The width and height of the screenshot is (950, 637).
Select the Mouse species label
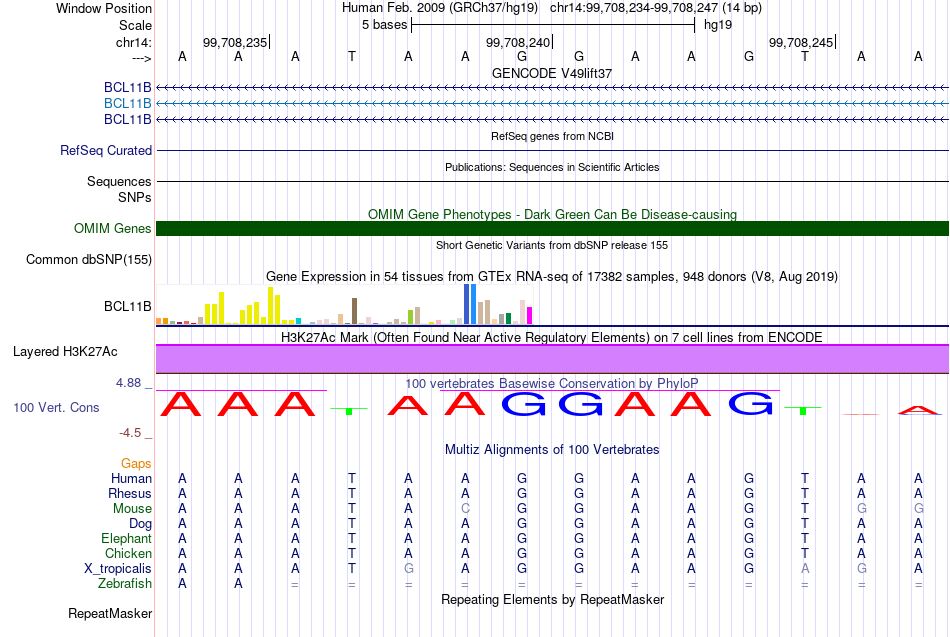[132, 509]
